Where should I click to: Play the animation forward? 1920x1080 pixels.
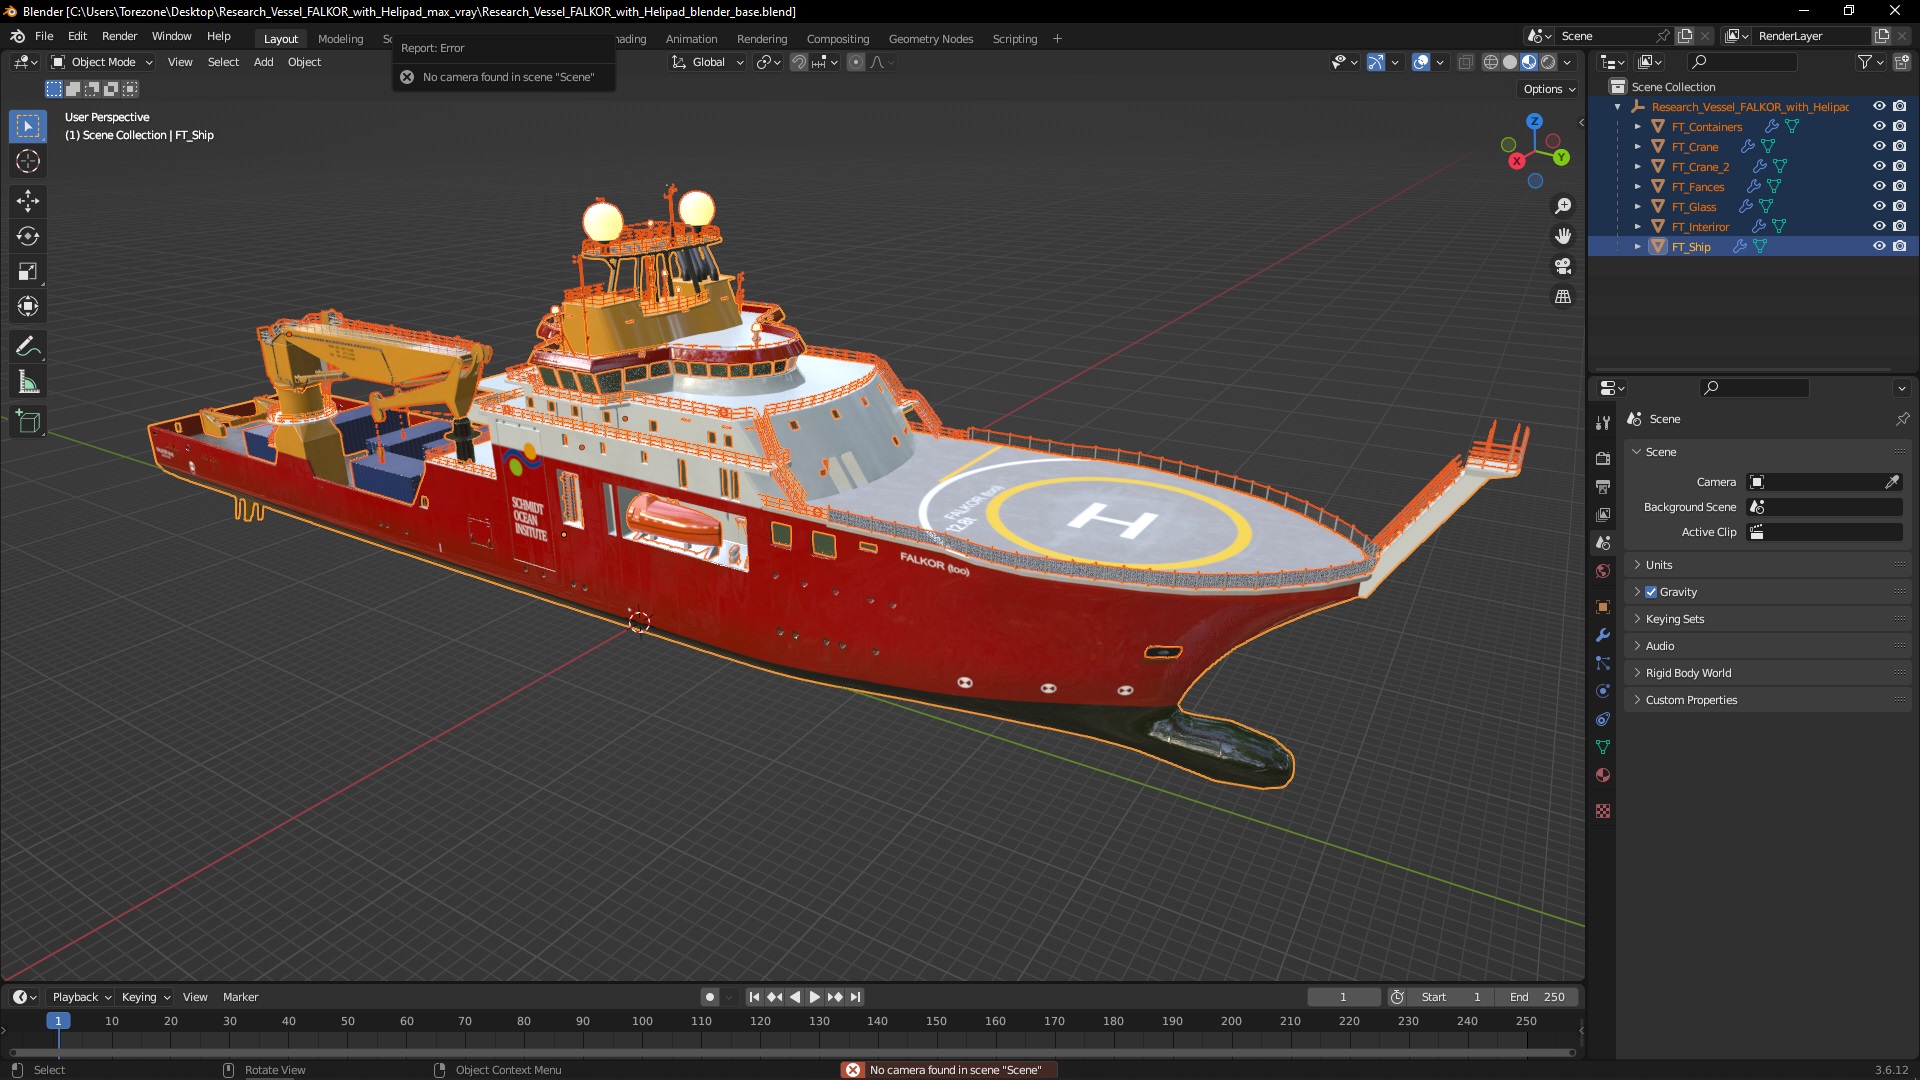click(814, 997)
